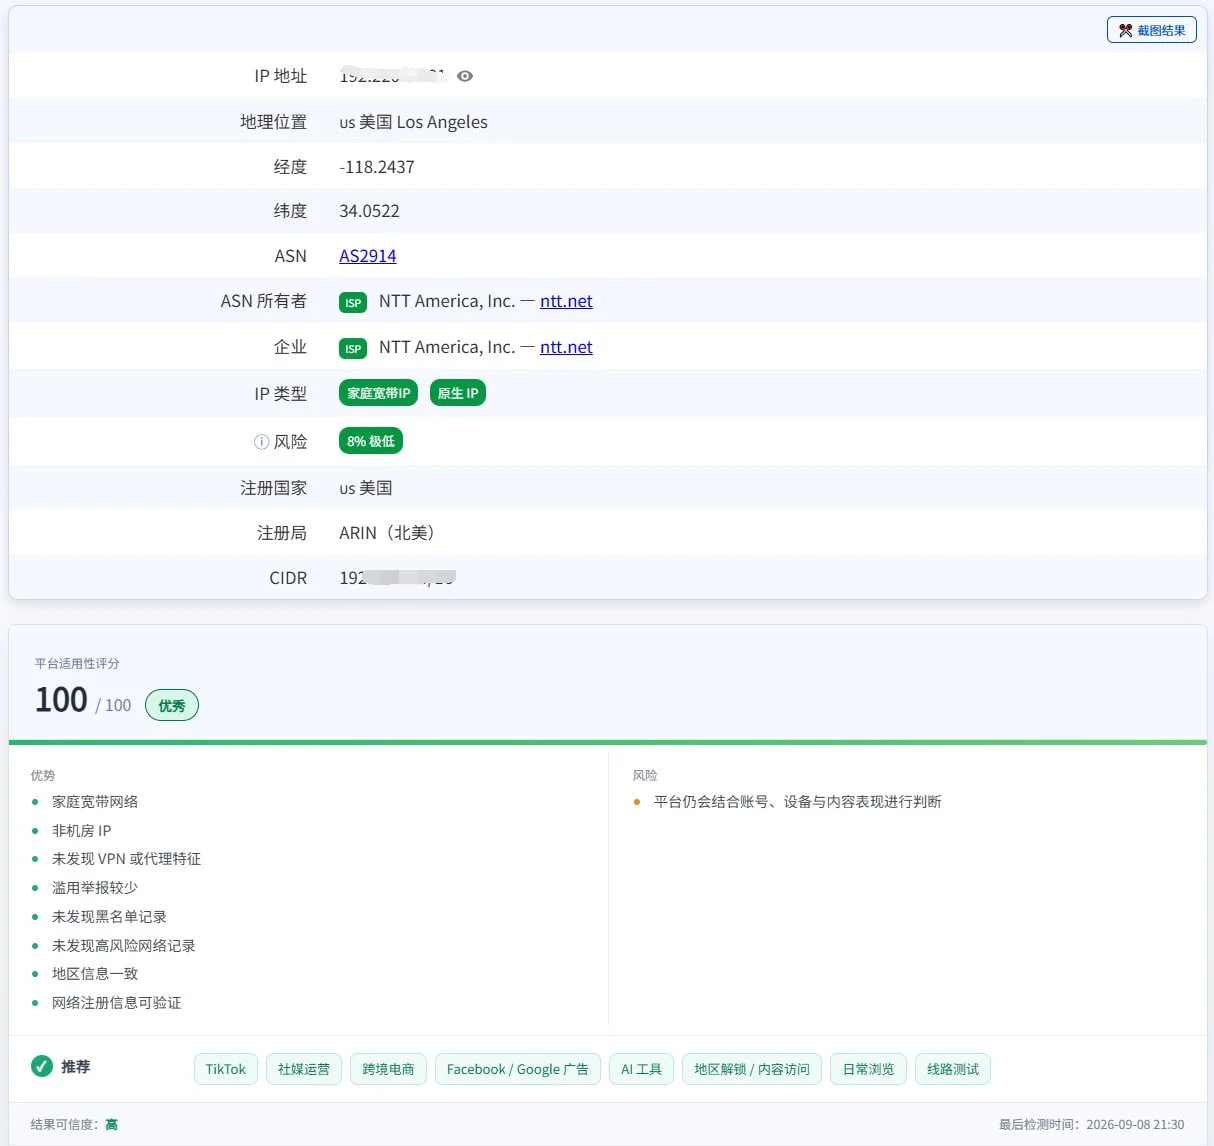Click the 最后检测时间 timestamp
Viewport: 1214px width, 1146px height.
click(1092, 1125)
